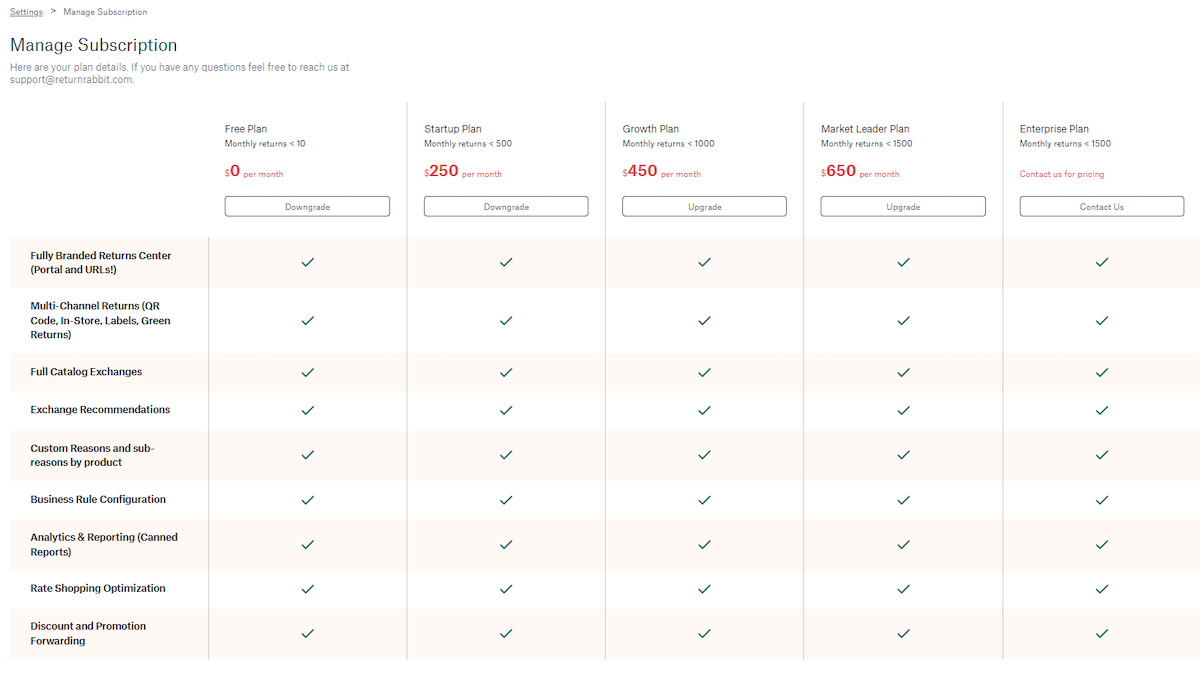Click 'Multi-Channel Returns' feature label
1200x680 pixels.
click(101, 321)
